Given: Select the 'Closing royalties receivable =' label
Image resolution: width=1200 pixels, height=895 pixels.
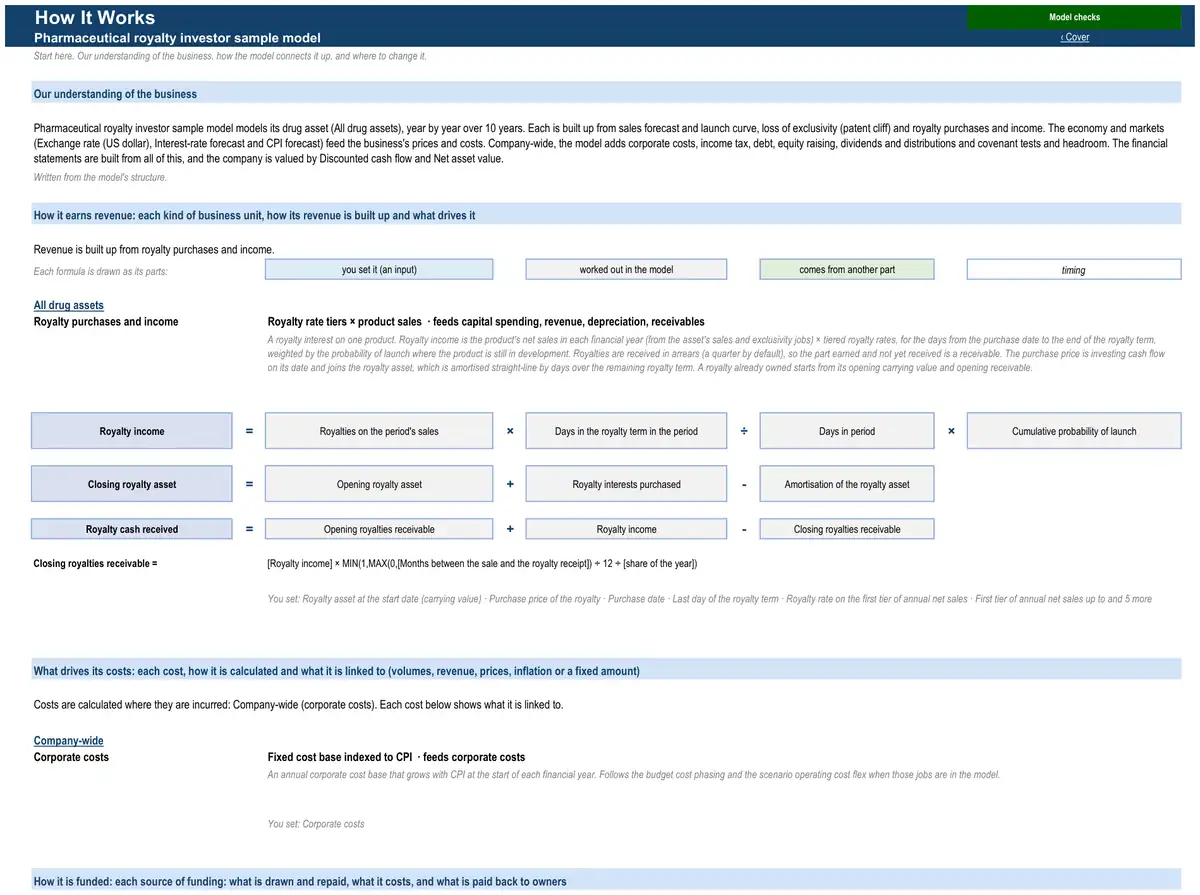Looking at the screenshot, I should point(96,563).
